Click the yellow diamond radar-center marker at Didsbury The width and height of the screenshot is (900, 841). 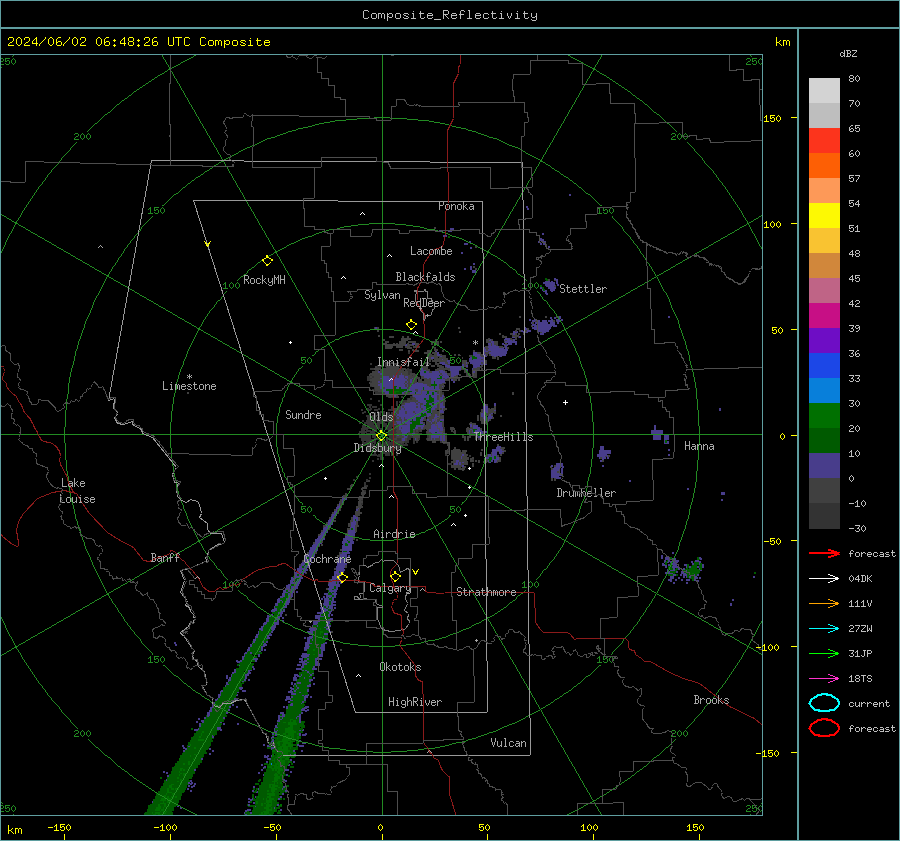coord(381,436)
